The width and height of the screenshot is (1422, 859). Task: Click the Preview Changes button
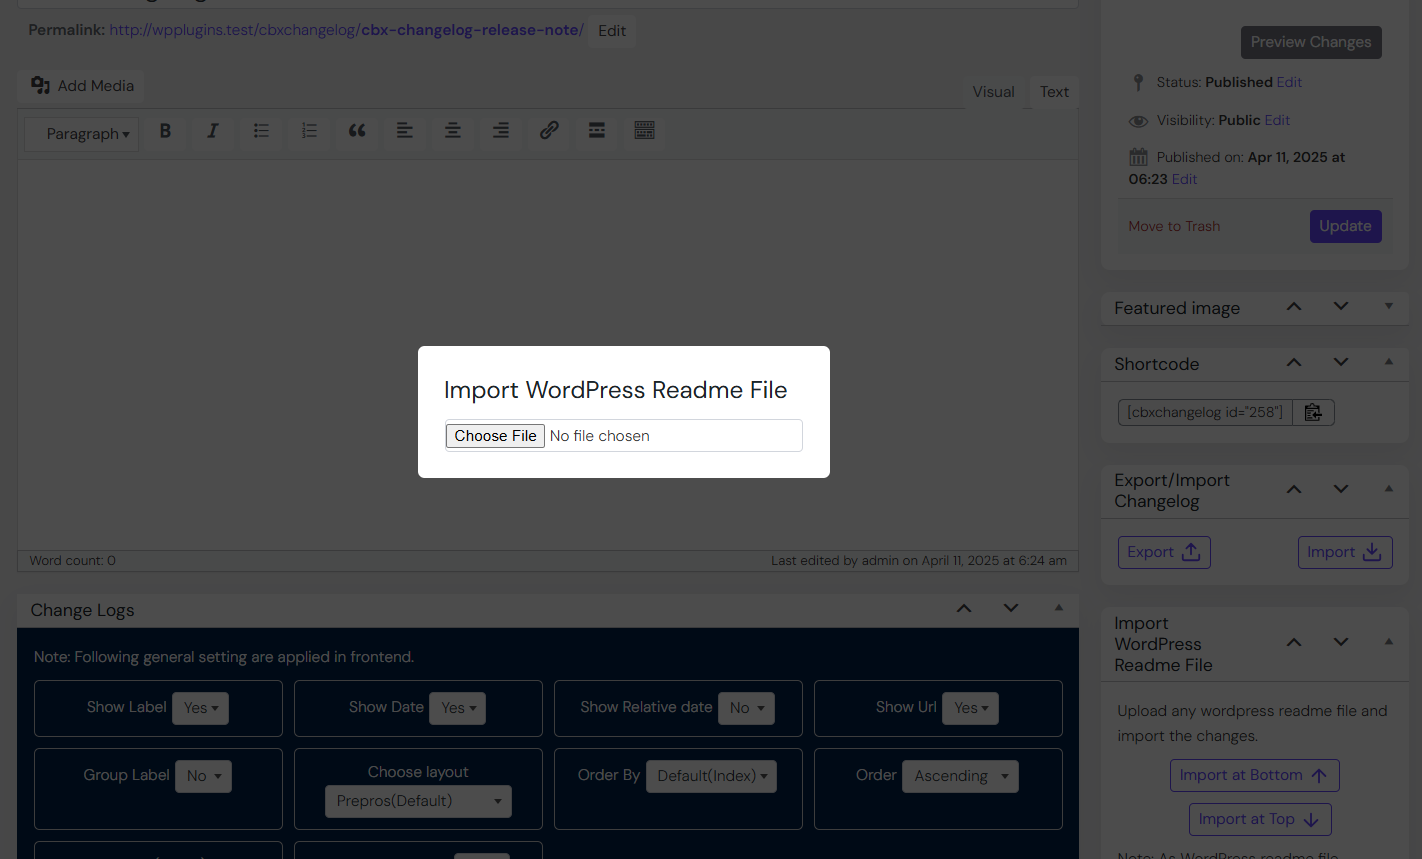(x=1311, y=42)
